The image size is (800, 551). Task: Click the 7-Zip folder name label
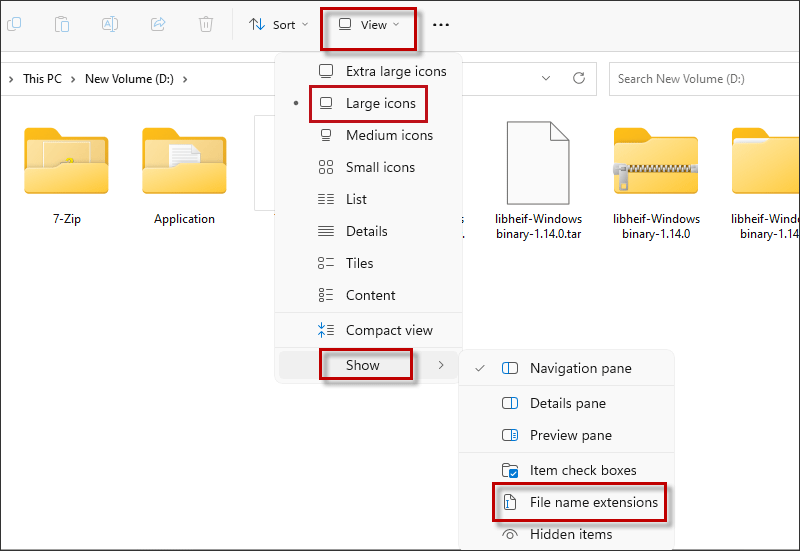point(66,218)
